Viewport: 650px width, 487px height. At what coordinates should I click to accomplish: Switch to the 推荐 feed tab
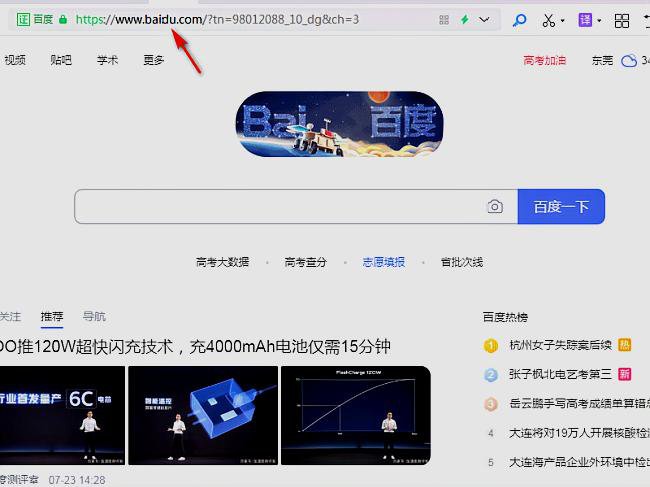click(x=52, y=317)
